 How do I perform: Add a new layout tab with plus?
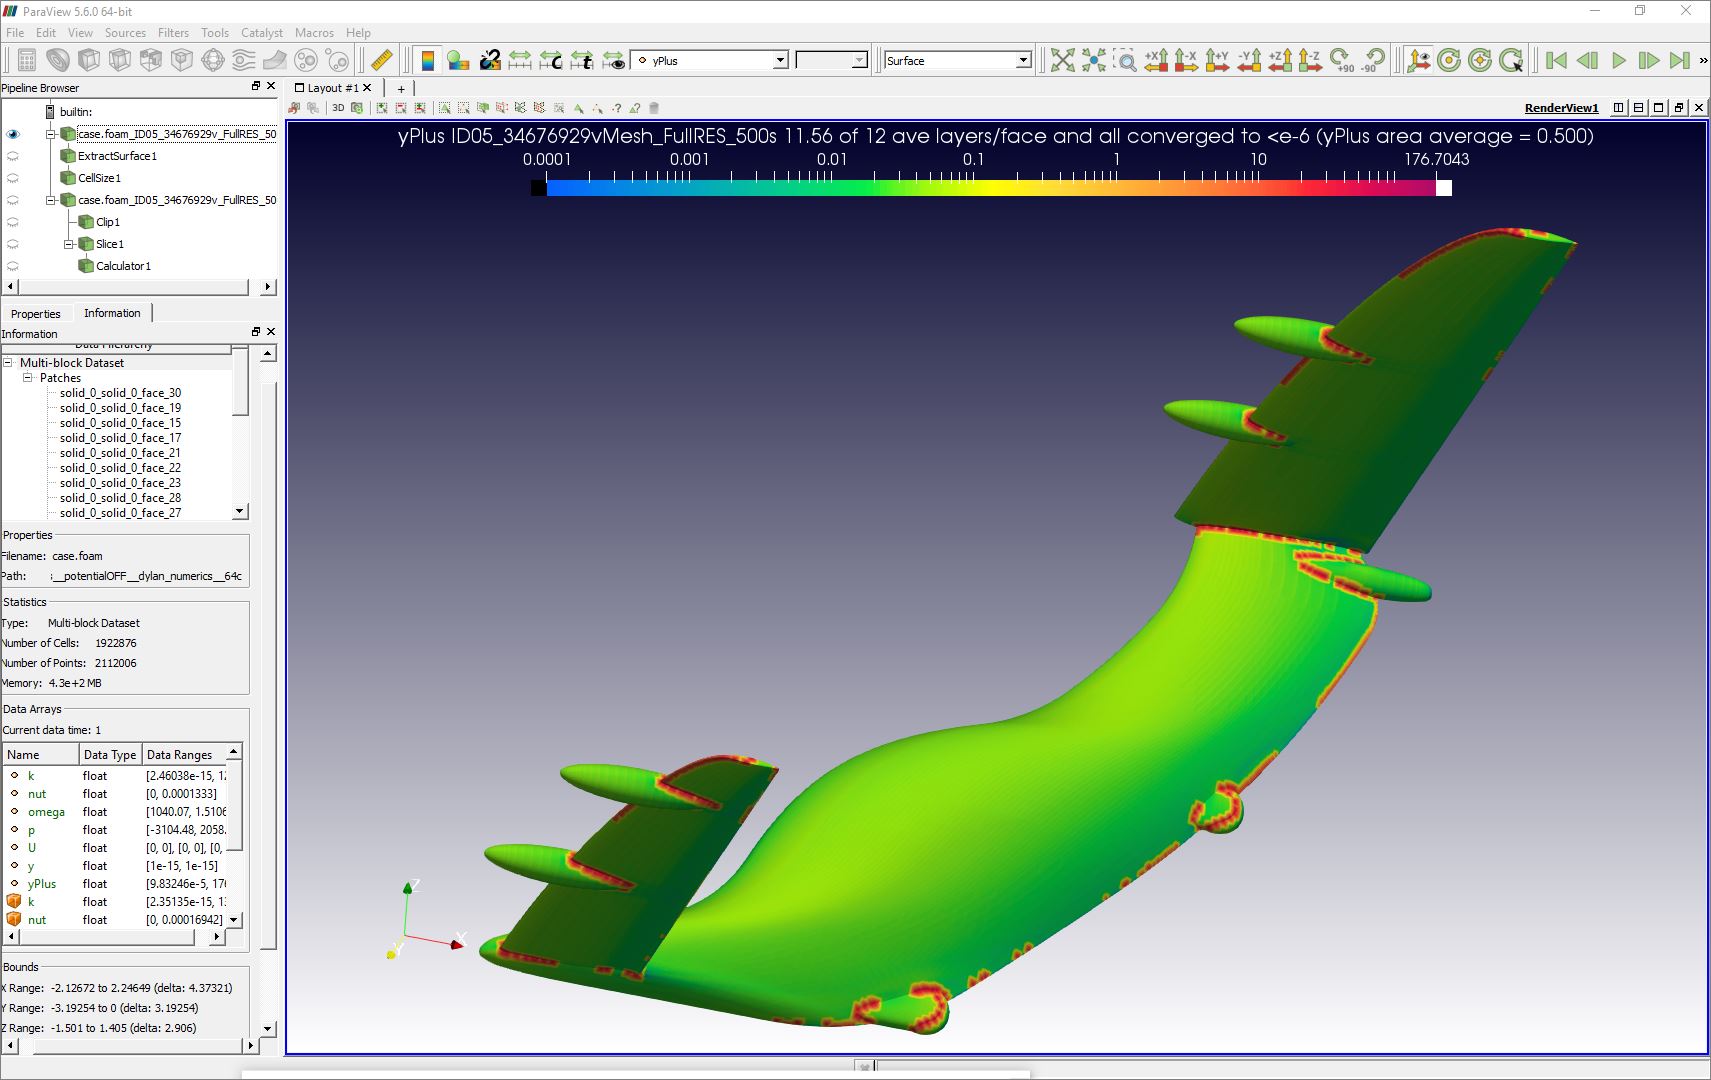tap(401, 88)
